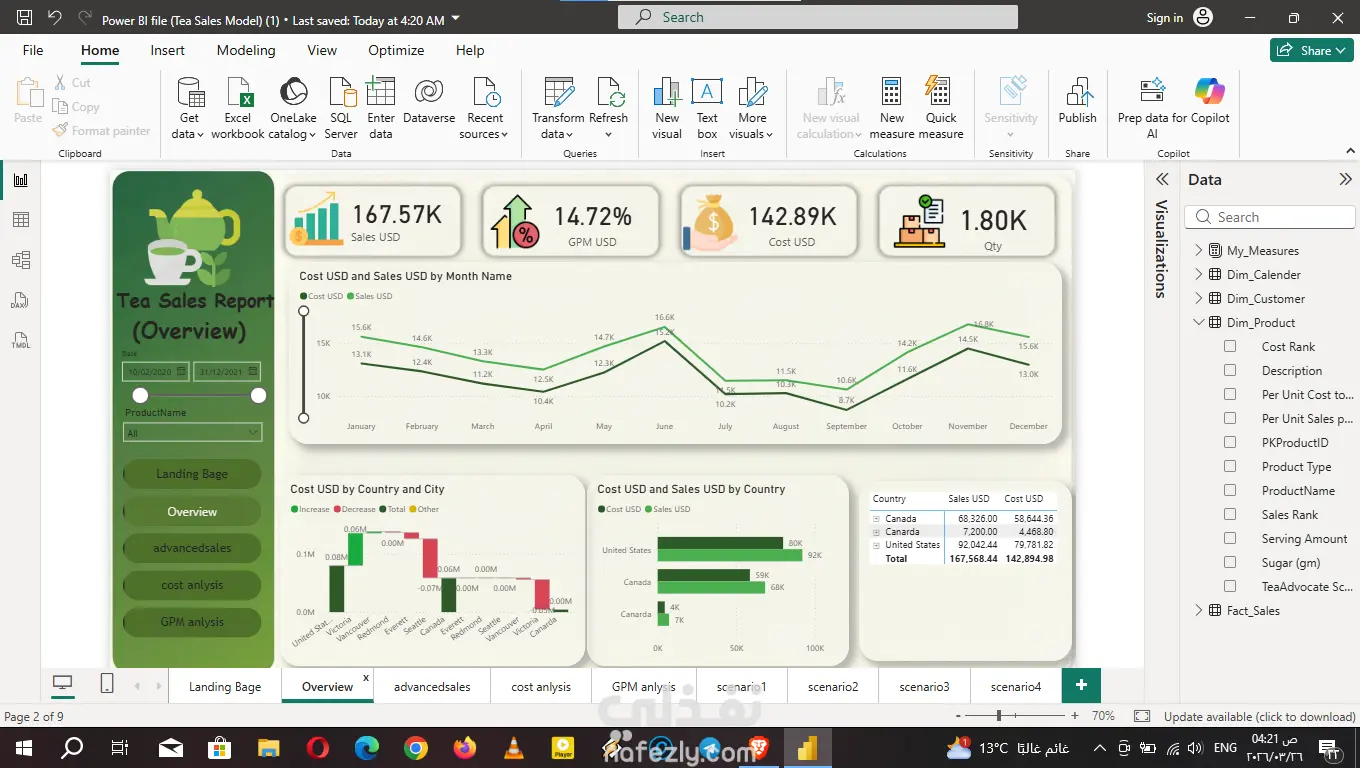This screenshot has width=1360, height=768.
Task: Open Prep data for AI
Action: [x=1152, y=108]
